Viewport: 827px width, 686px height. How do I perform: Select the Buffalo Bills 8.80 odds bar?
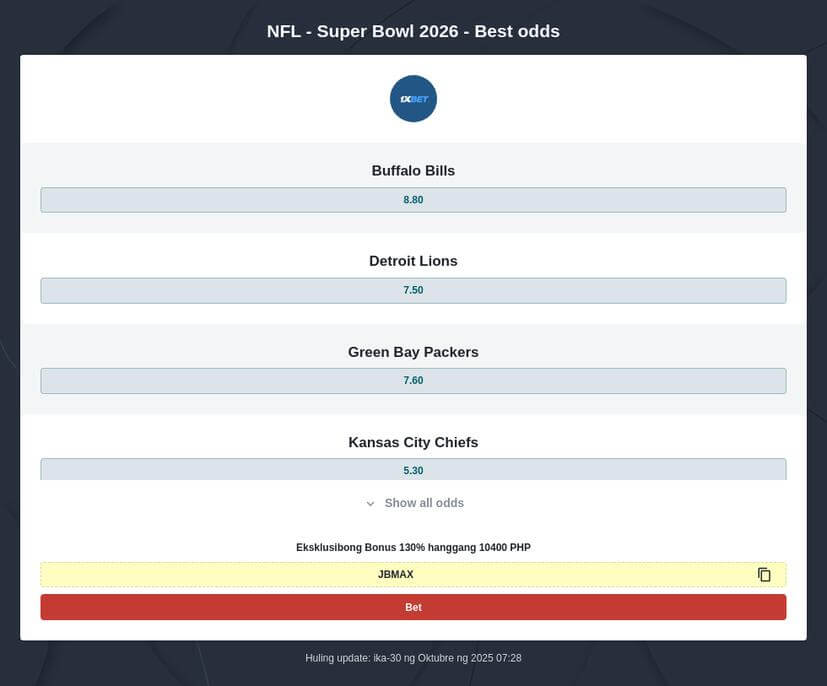413,199
